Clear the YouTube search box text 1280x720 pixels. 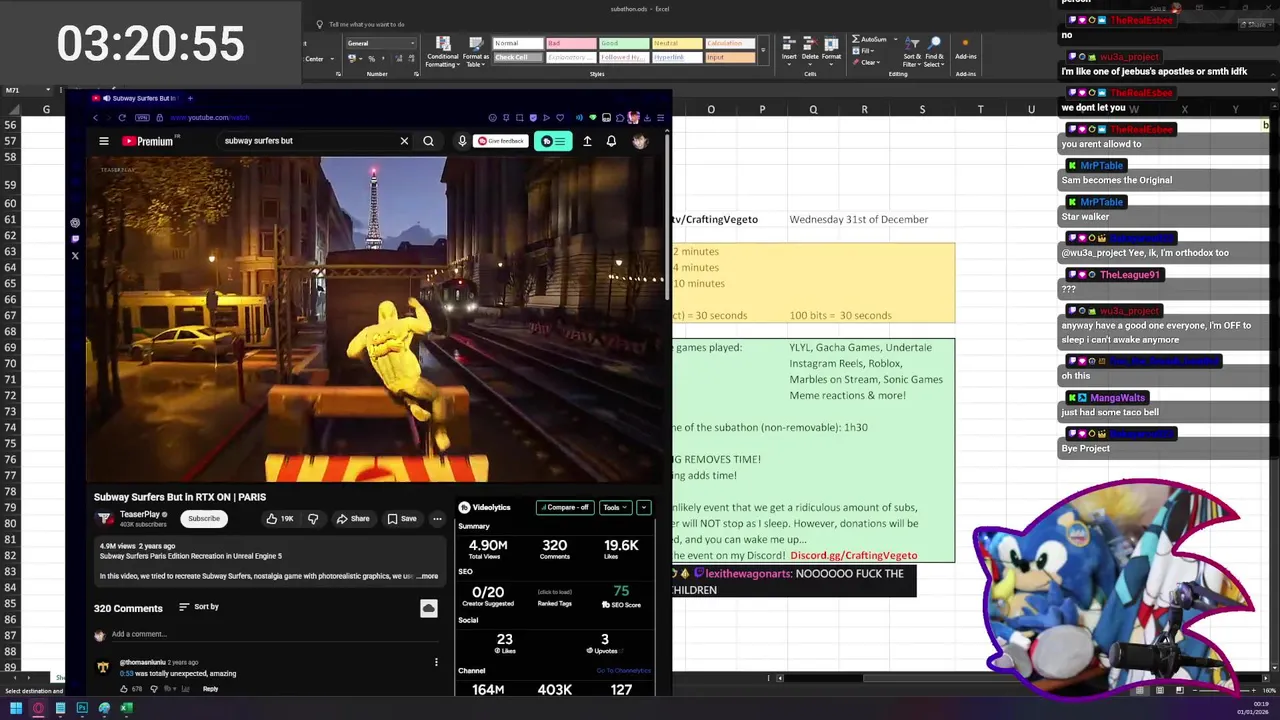404,141
